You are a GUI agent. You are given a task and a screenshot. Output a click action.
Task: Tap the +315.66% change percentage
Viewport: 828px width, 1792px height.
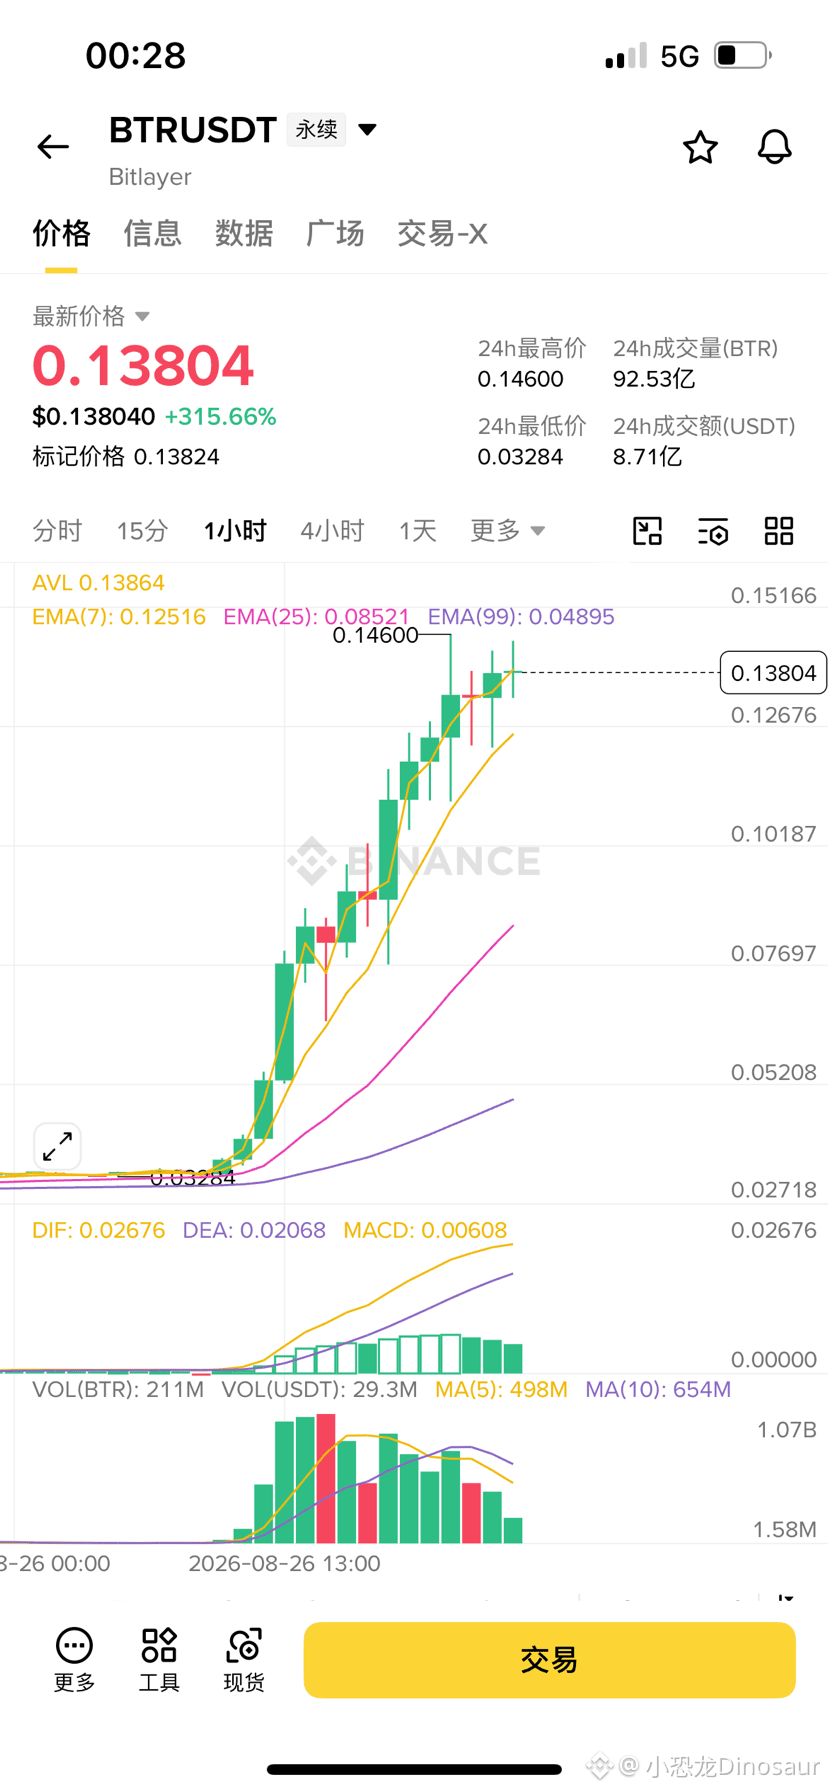click(220, 417)
